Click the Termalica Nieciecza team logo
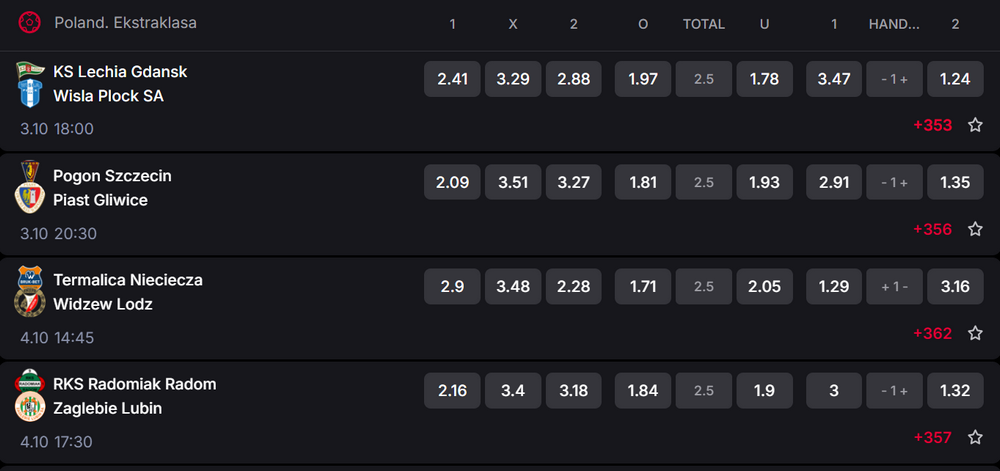This screenshot has width=1000, height=471. tap(30, 280)
